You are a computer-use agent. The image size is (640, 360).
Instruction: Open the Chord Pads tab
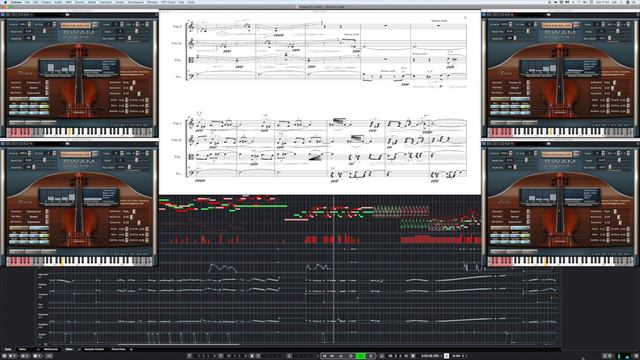point(118,349)
